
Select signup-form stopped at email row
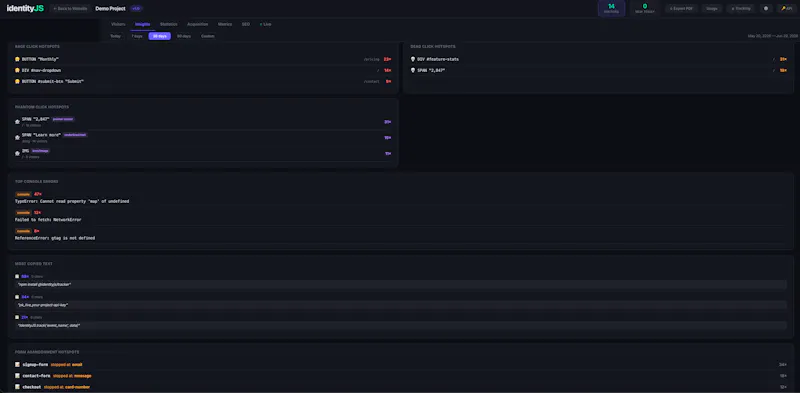click(x=401, y=365)
